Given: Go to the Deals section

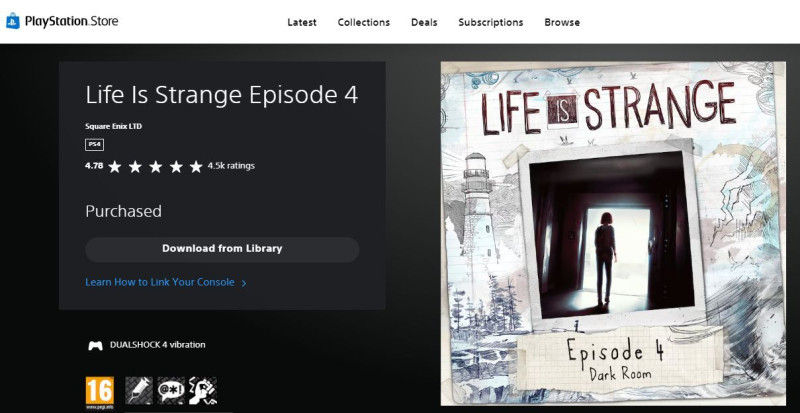Looking at the screenshot, I should (x=424, y=22).
